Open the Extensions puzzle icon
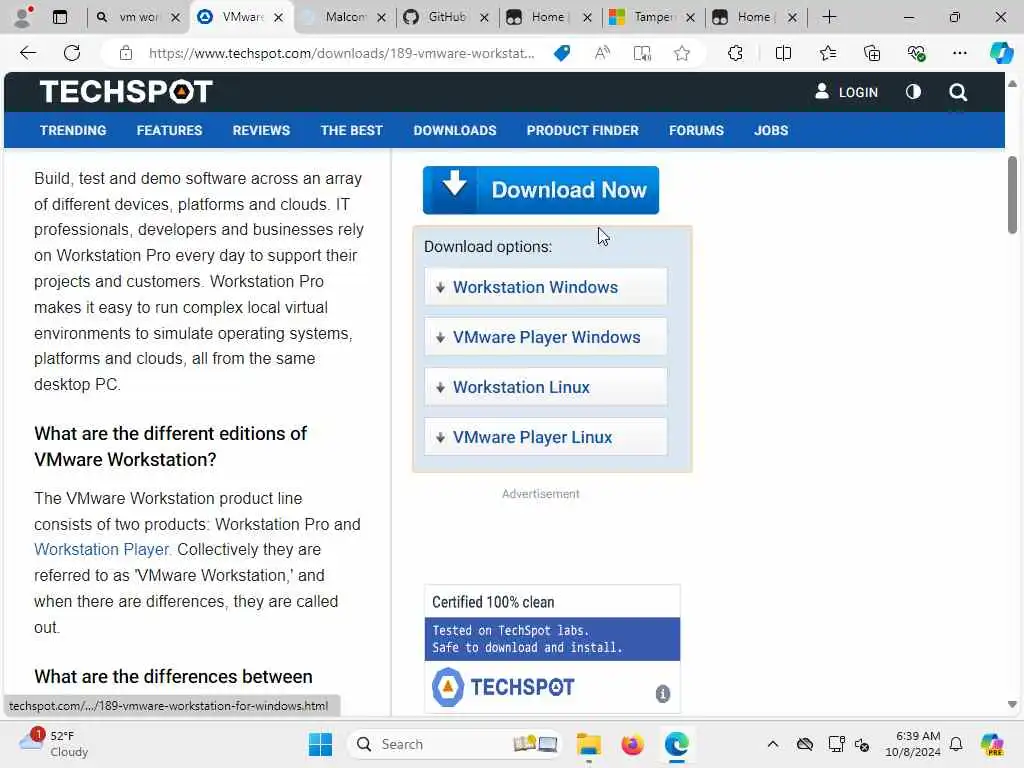This screenshot has width=1024, height=768. click(x=735, y=53)
